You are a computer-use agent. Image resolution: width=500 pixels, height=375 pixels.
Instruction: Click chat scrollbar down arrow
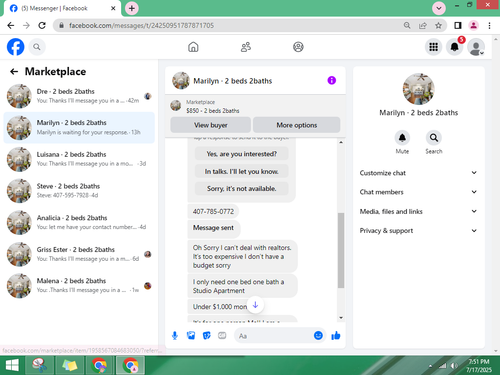341,318
